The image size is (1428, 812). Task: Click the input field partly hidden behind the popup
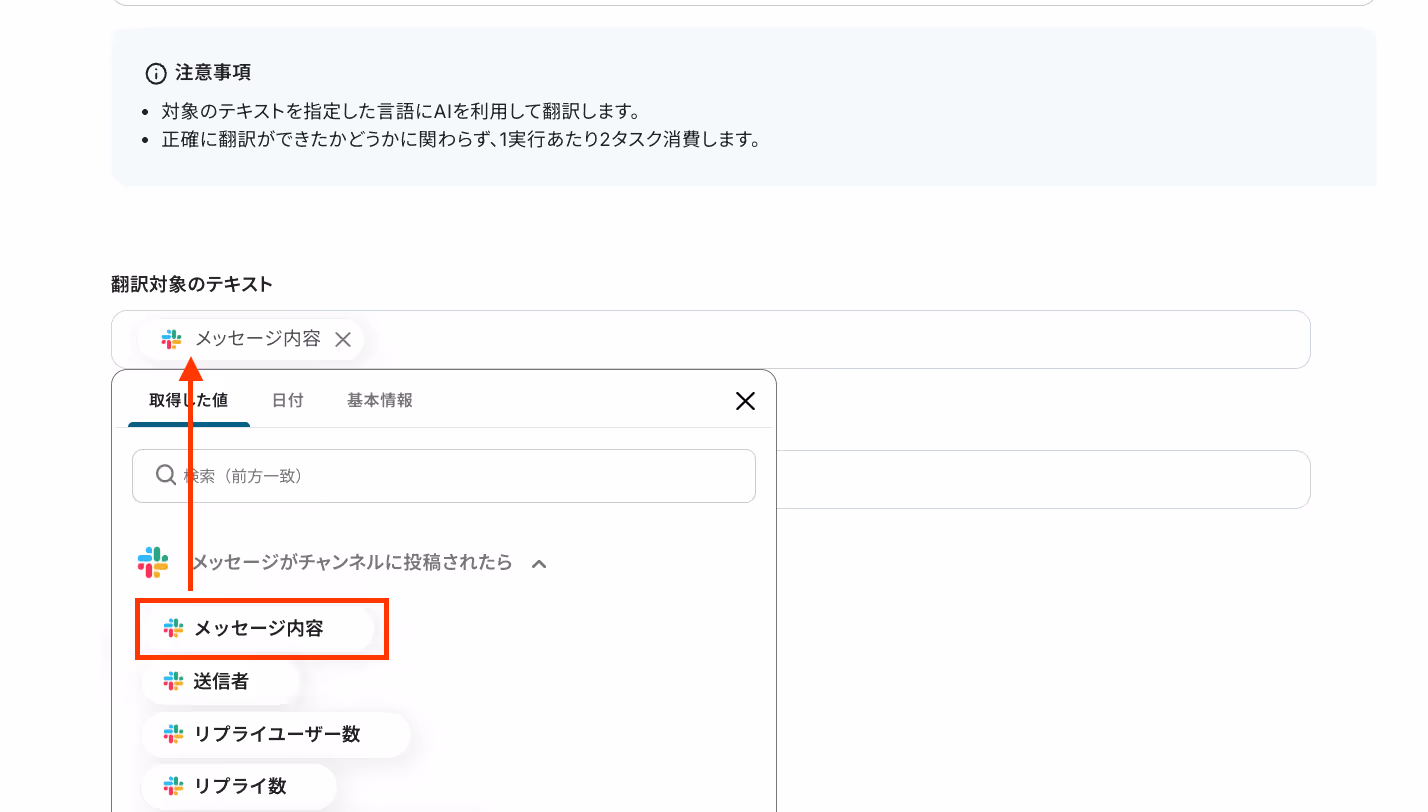point(1043,480)
